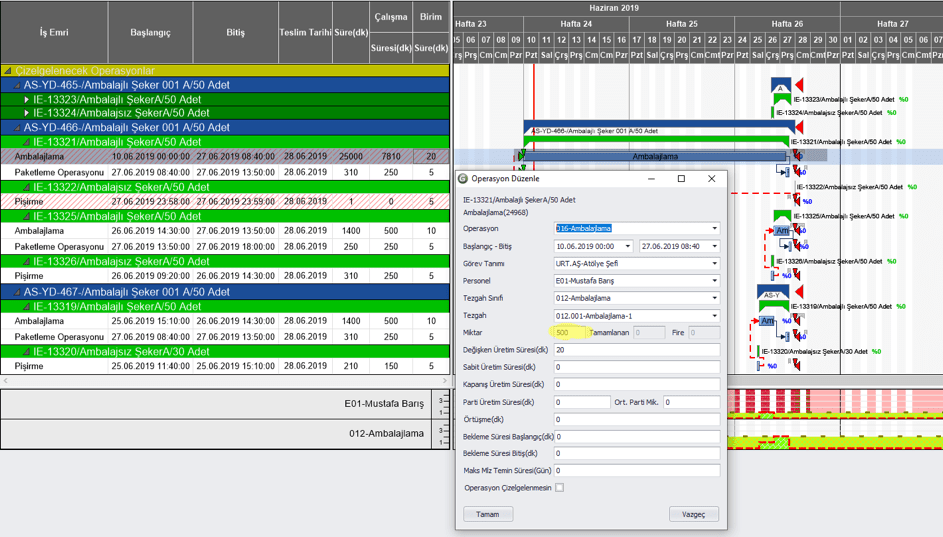943x537 pixels.
Task: Collapse the AS-YD-467 order row
Action: click(17, 292)
